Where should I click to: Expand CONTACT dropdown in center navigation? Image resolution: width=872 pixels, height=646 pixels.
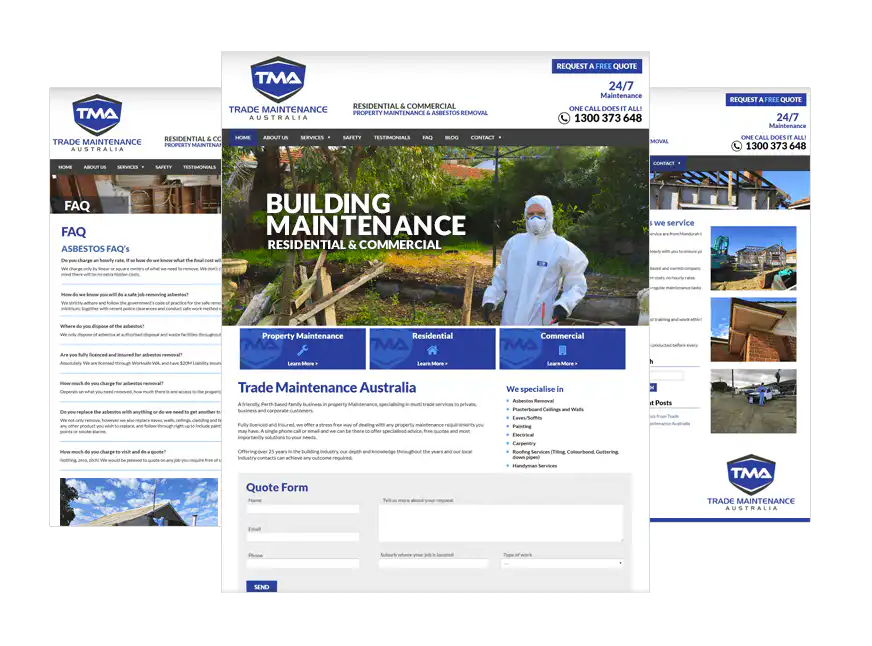point(485,137)
